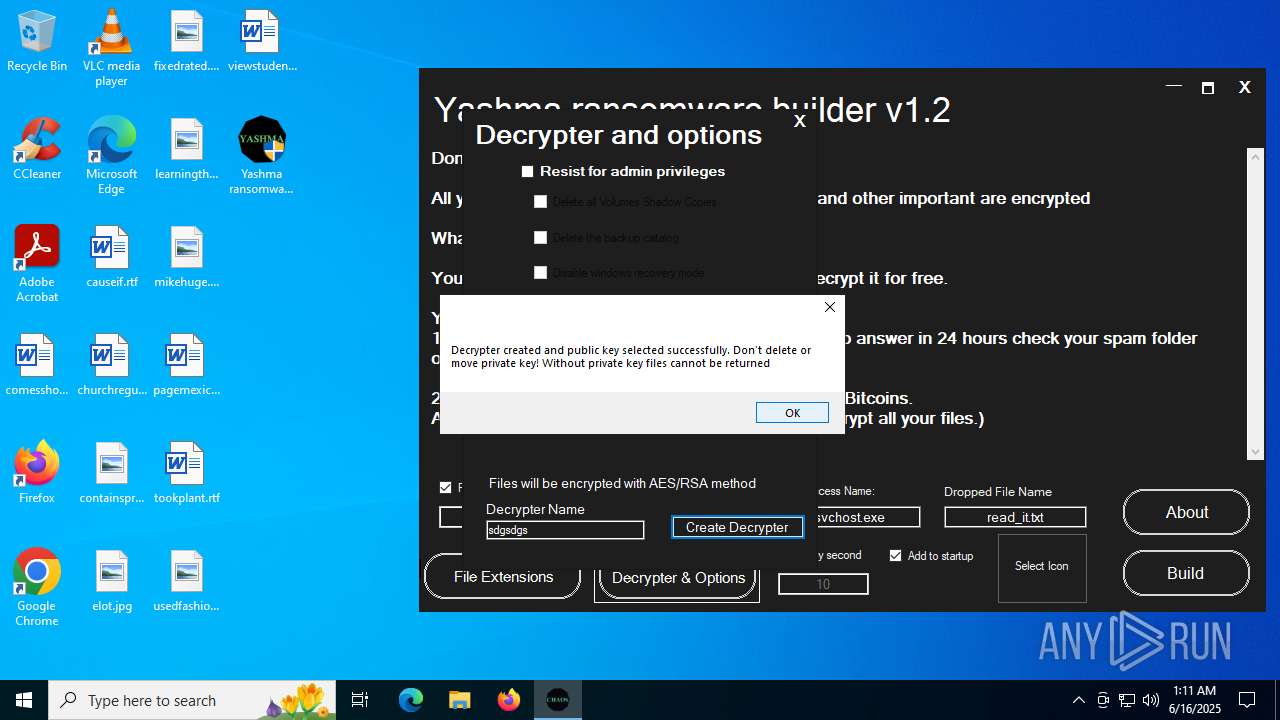Click the Build button
The height and width of the screenshot is (720, 1280).
pyautogui.click(x=1186, y=573)
